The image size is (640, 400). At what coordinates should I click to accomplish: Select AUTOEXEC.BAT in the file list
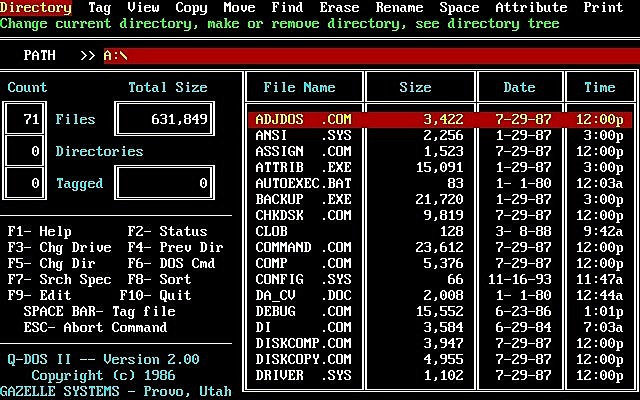(440, 183)
